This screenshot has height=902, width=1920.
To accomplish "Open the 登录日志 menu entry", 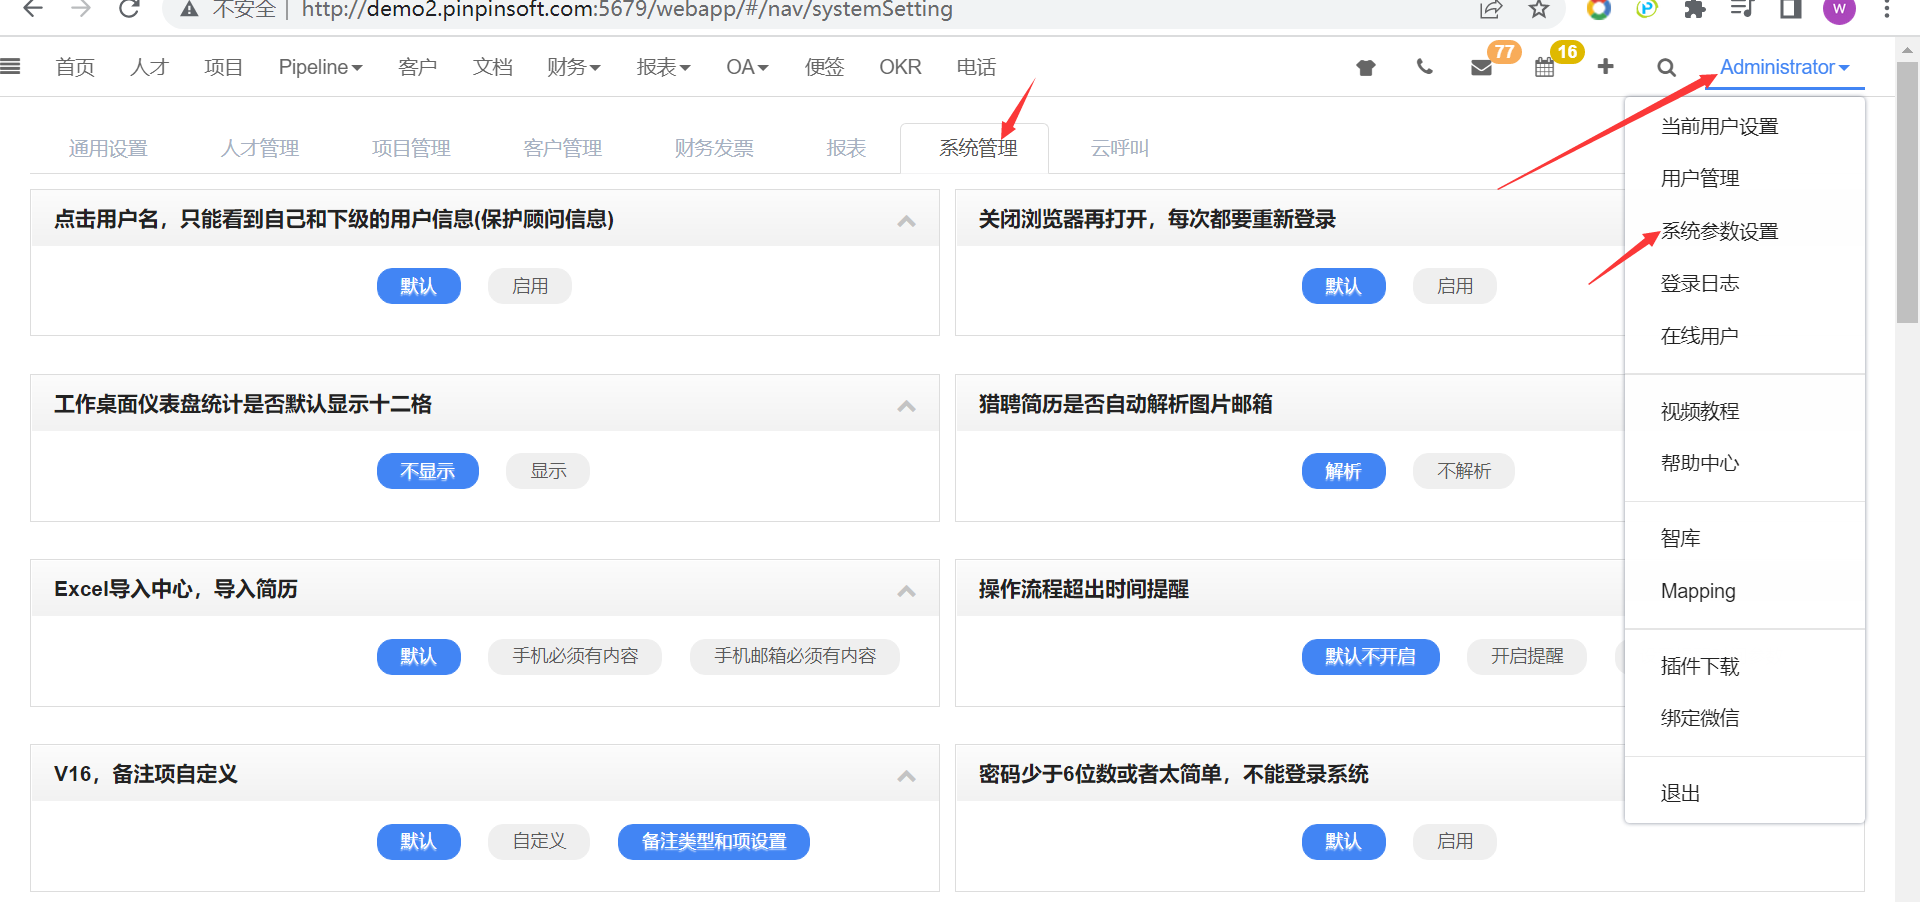I will [1699, 283].
